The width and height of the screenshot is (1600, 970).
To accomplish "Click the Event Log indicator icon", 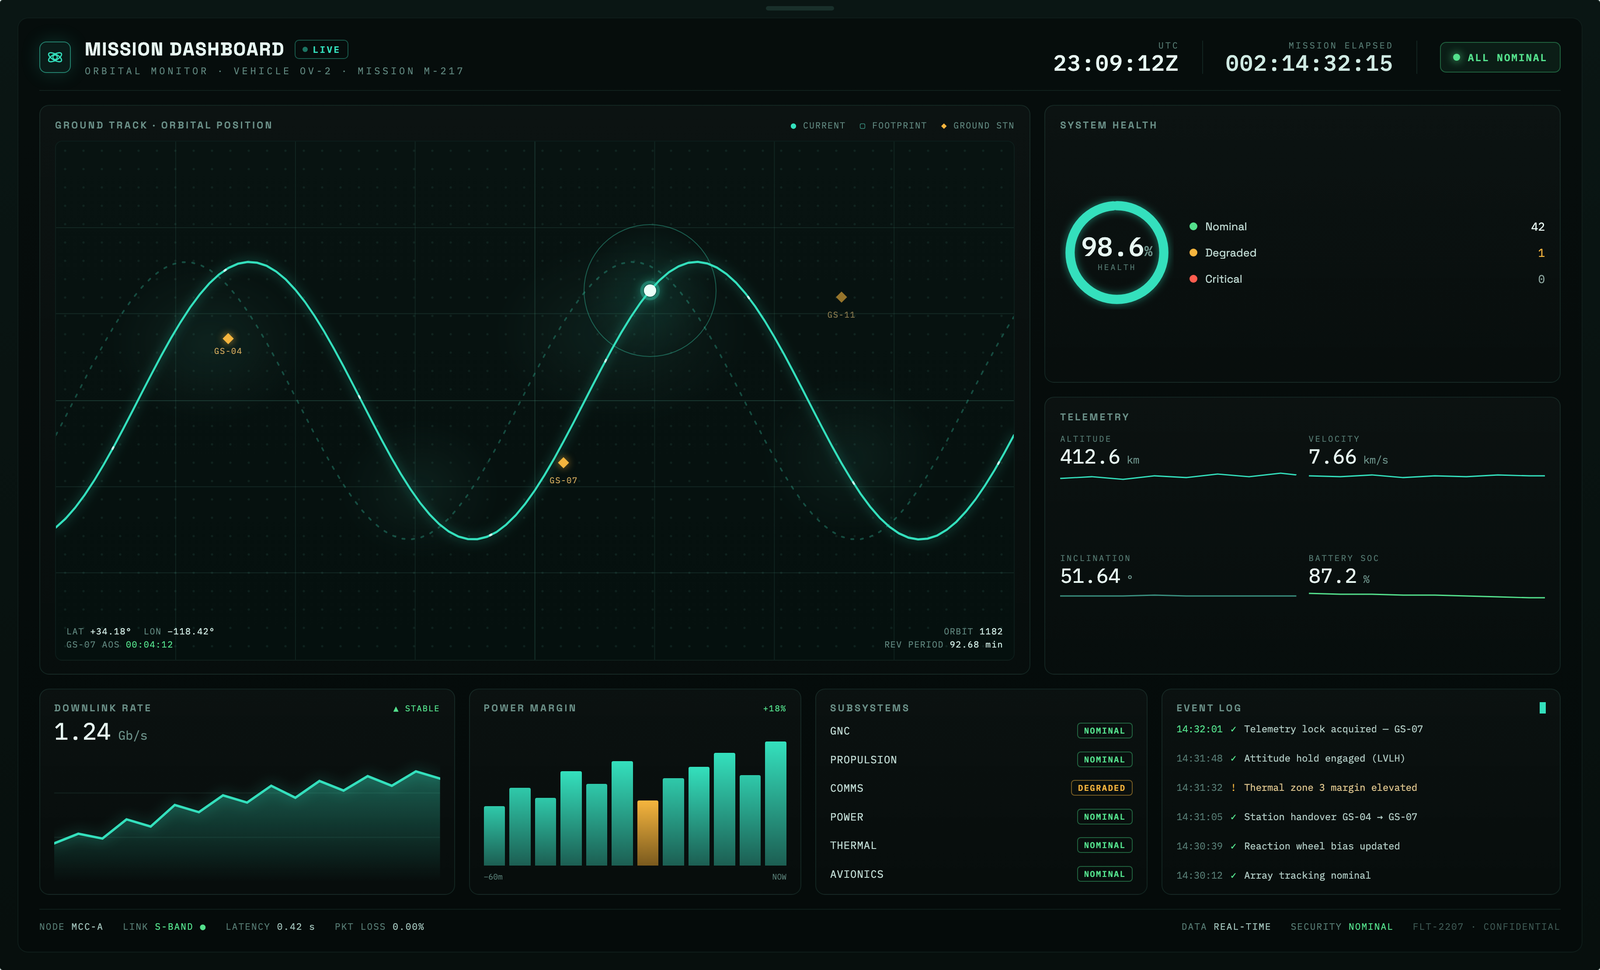I will [1542, 708].
